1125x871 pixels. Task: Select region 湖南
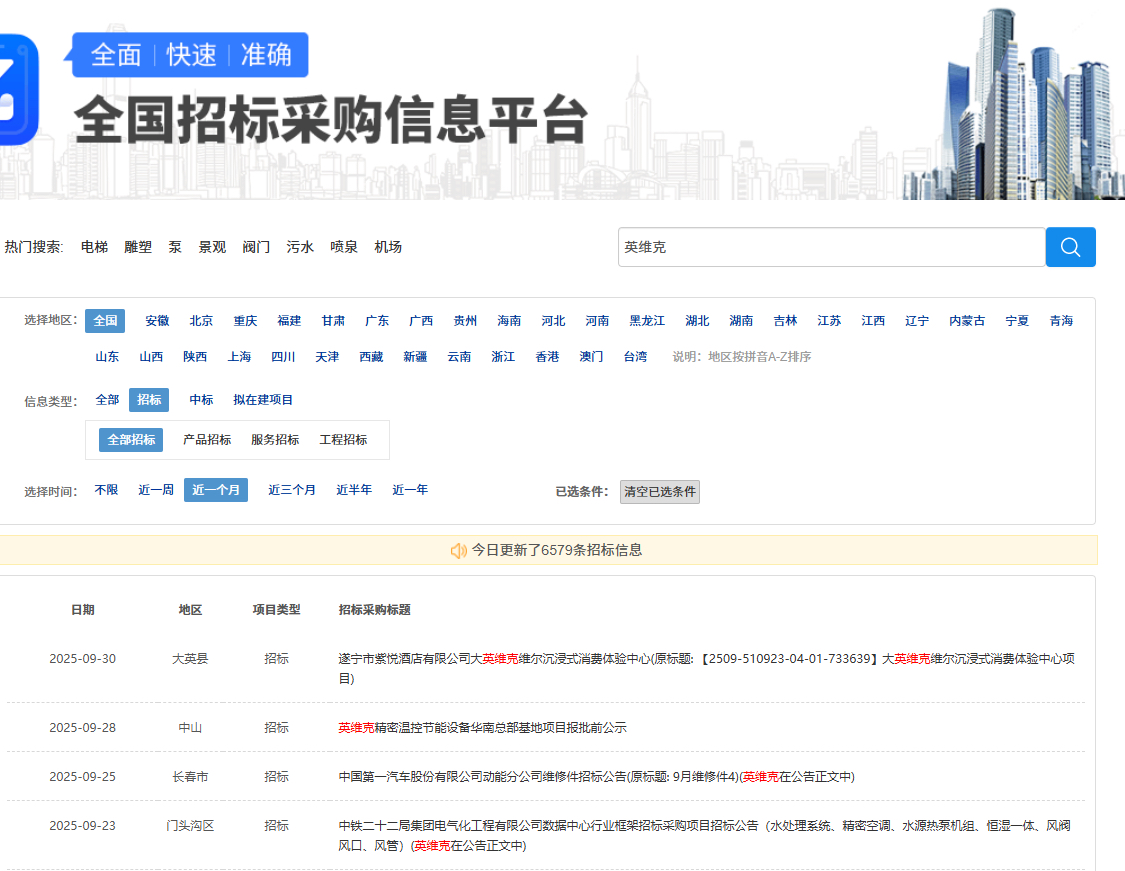tap(741, 321)
